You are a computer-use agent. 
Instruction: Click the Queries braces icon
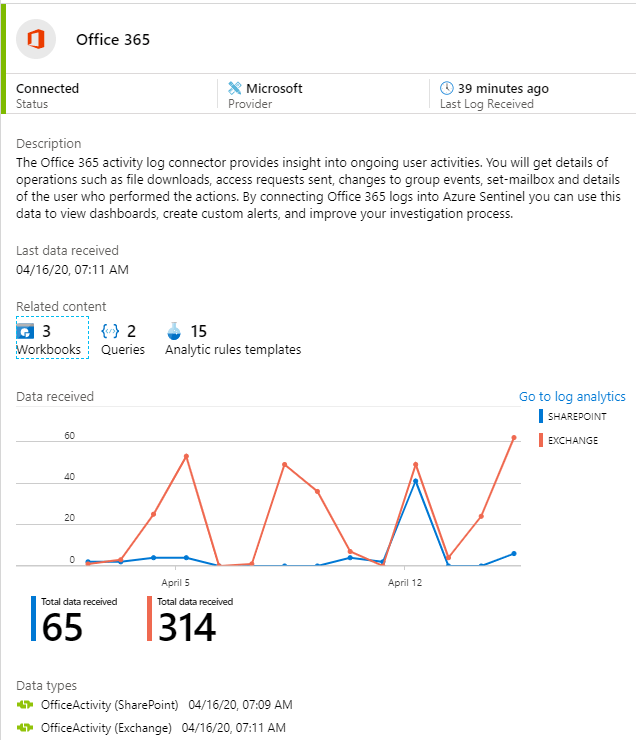110,330
